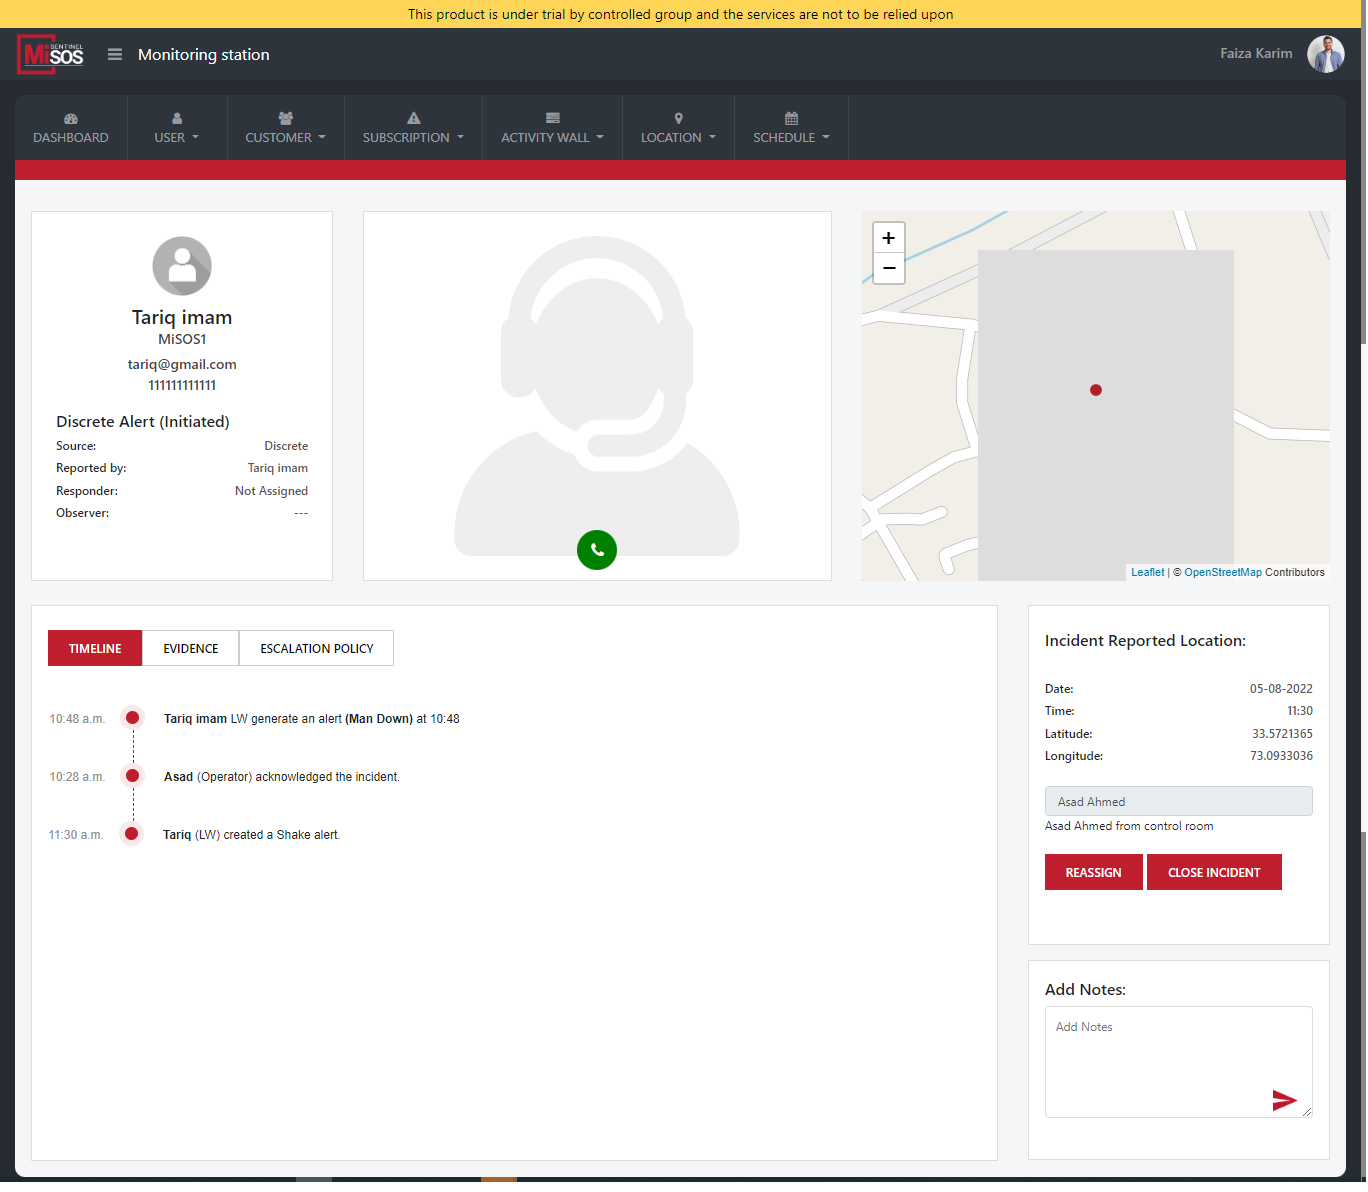
Task: Open the OpenStreetMap attribution link
Action: click(x=1222, y=573)
